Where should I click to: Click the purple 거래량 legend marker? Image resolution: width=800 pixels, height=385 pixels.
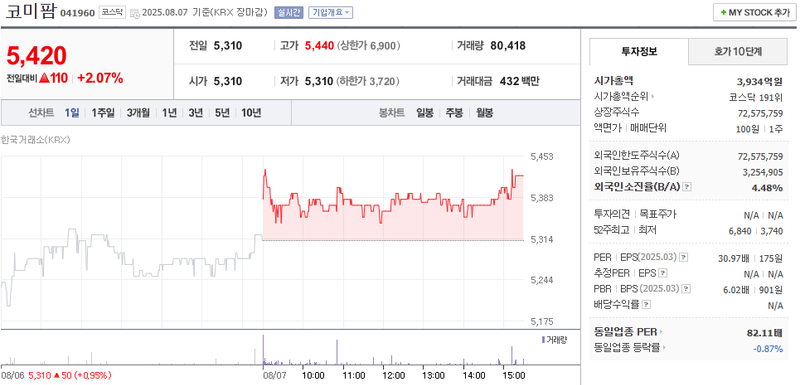tap(543, 339)
